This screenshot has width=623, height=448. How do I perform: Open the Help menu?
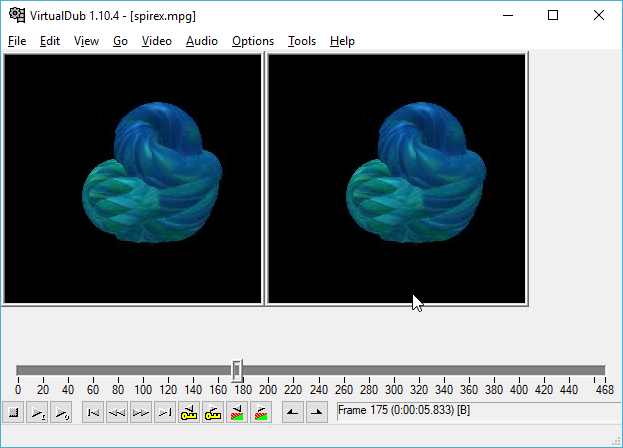pos(342,41)
